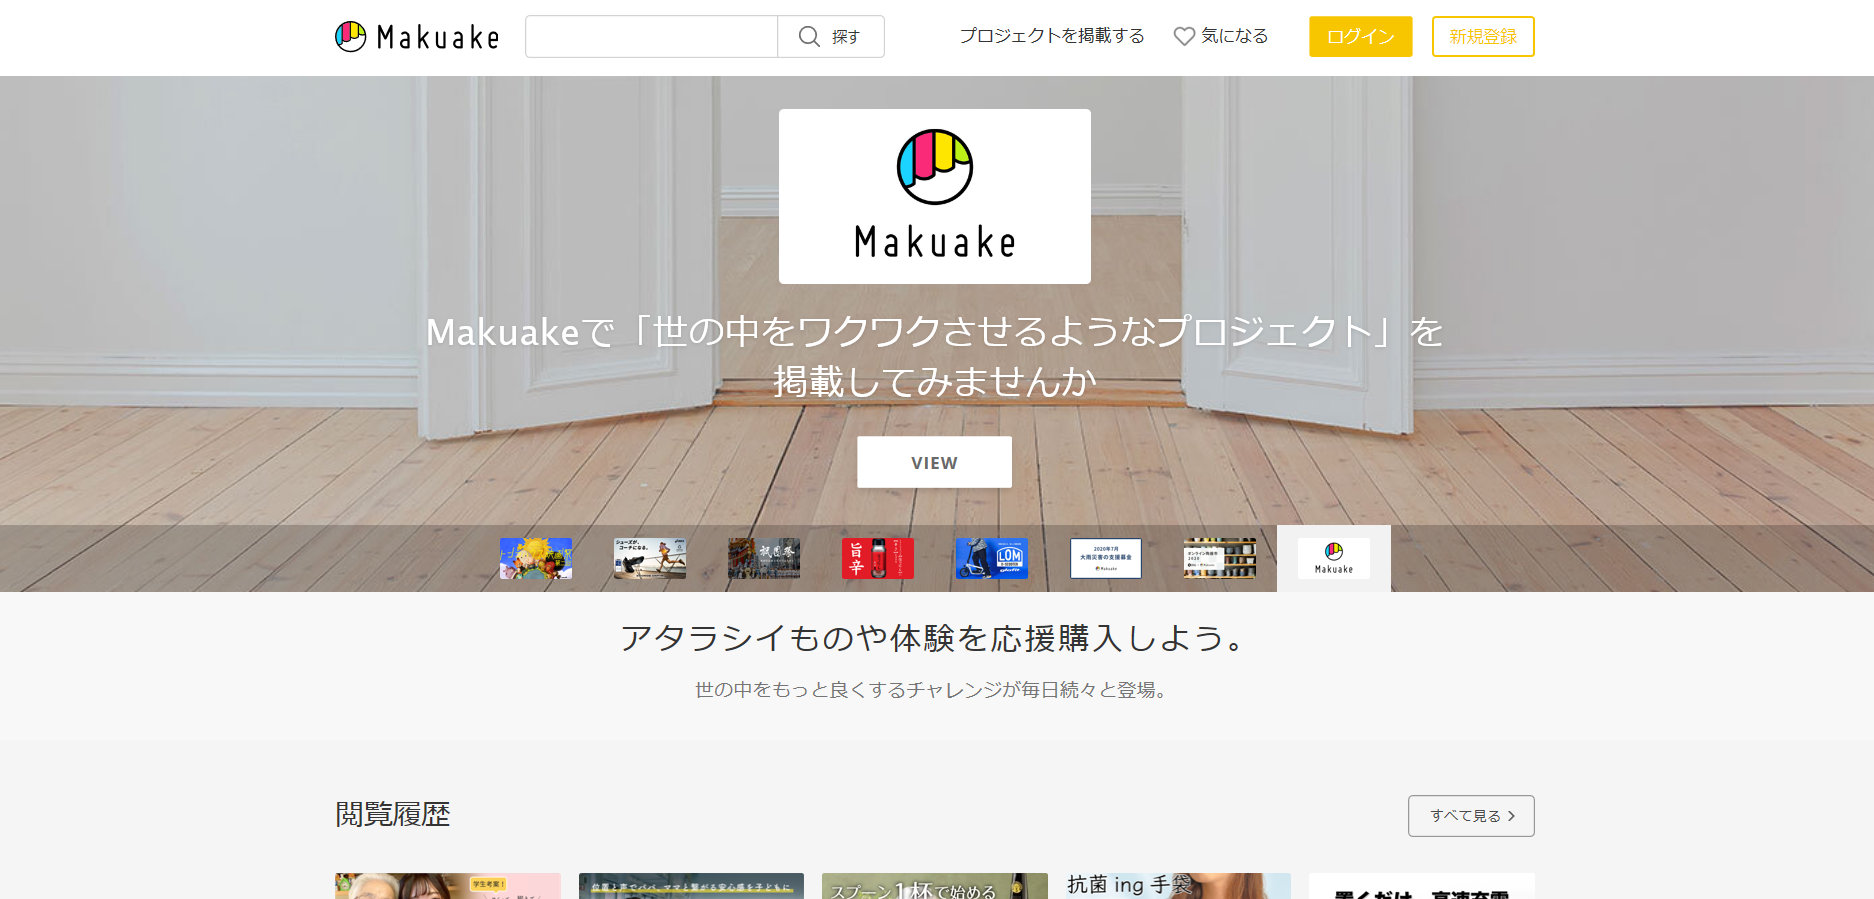The image size is (1874, 899).
Task: Expand browsing history with すべて見る
Action: [x=1470, y=816]
